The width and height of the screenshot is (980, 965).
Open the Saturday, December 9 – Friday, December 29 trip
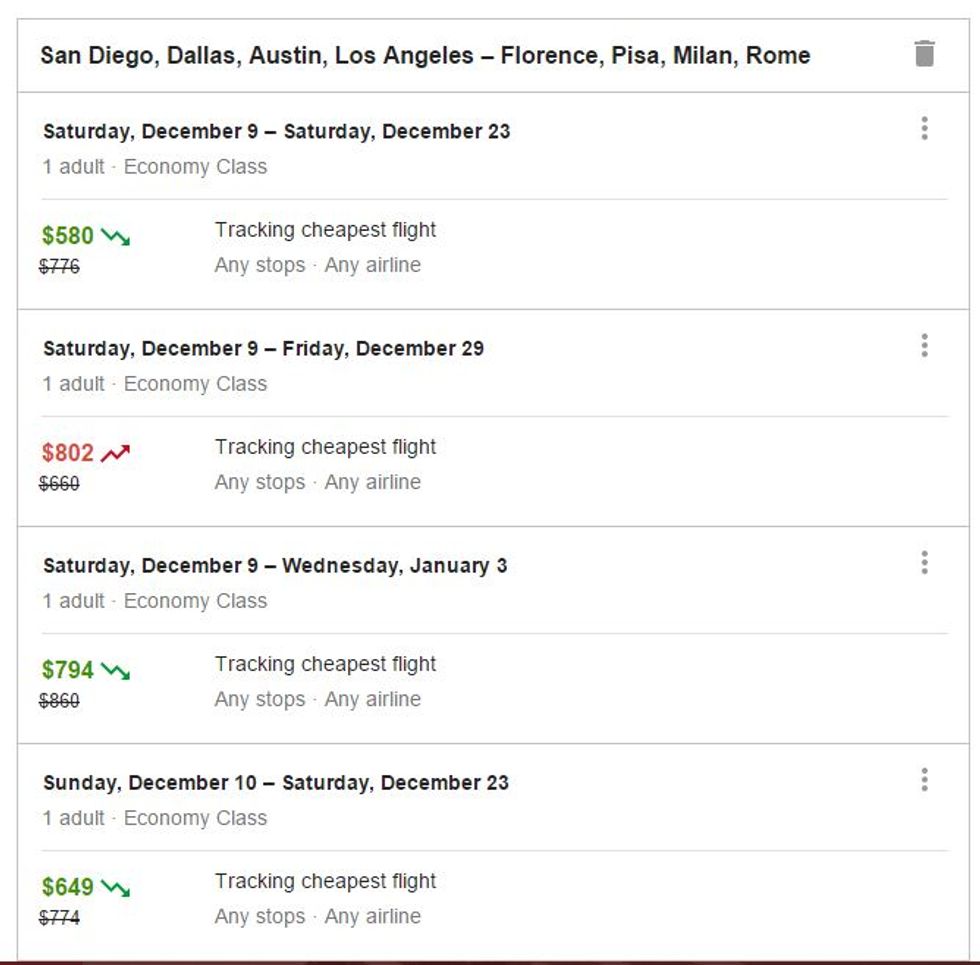pos(263,348)
